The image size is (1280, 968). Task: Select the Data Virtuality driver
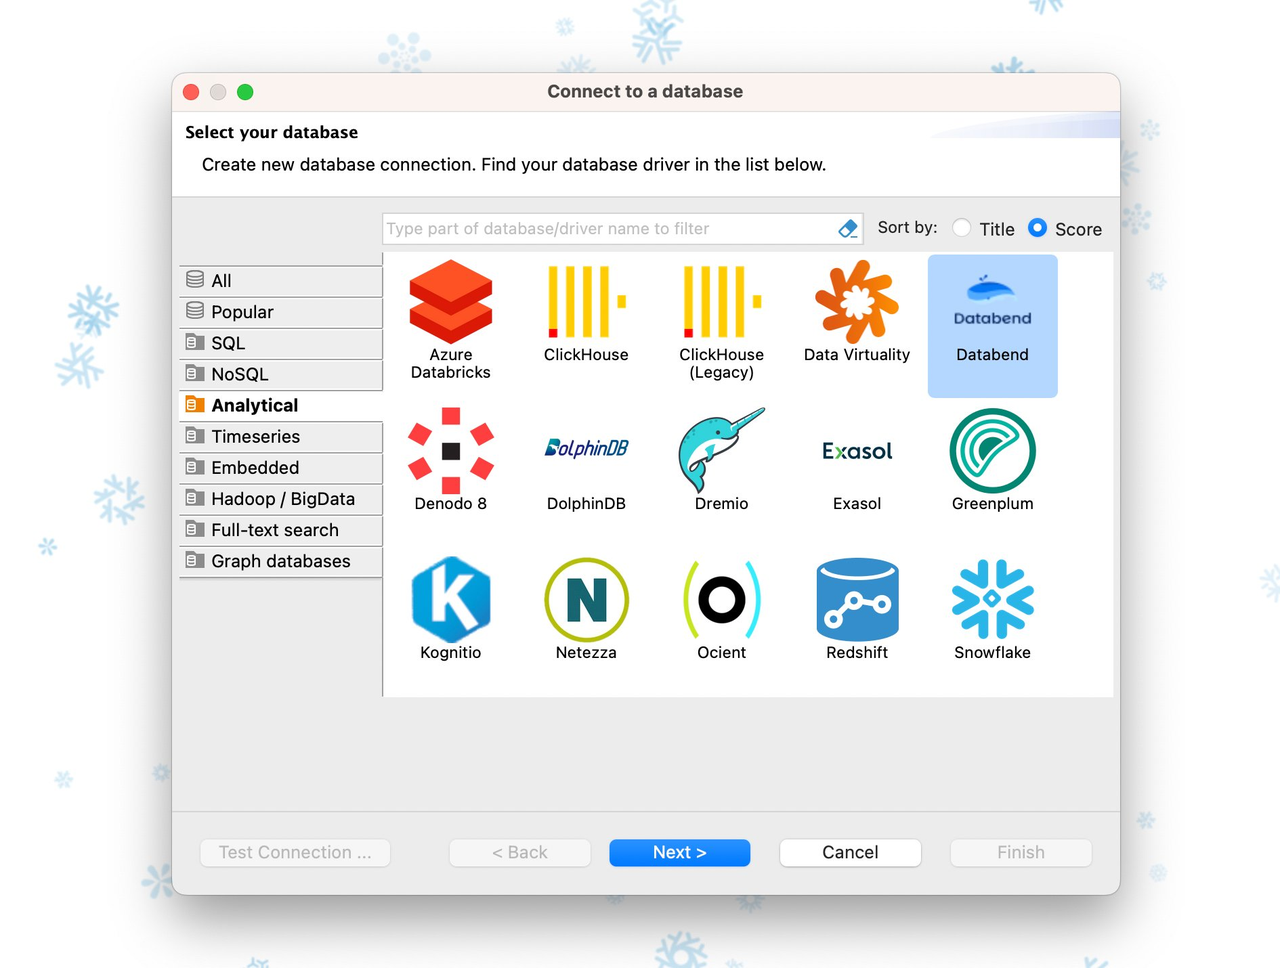click(857, 302)
